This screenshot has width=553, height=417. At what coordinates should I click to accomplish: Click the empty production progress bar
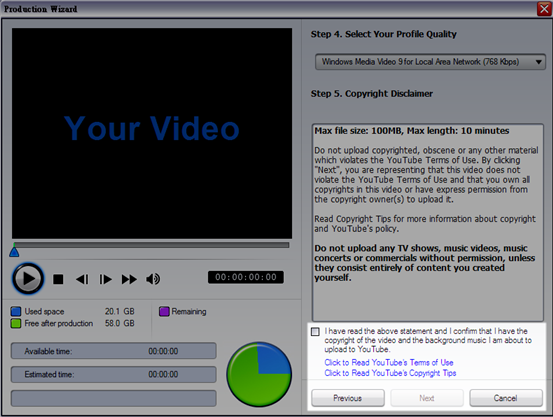114,398
